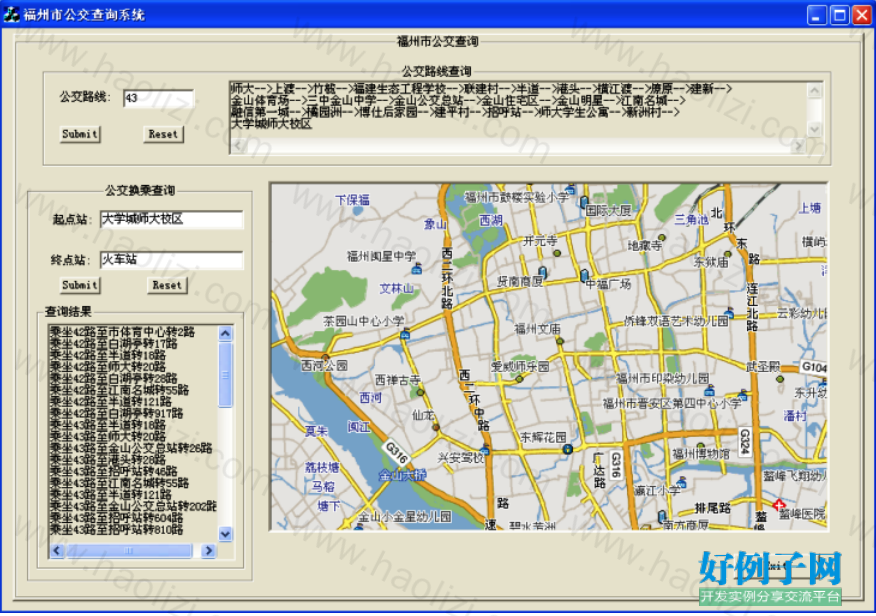The height and width of the screenshot is (616, 876).
Task: Click the red cross hospital icon at 鳌峰医院
Action: (x=779, y=505)
